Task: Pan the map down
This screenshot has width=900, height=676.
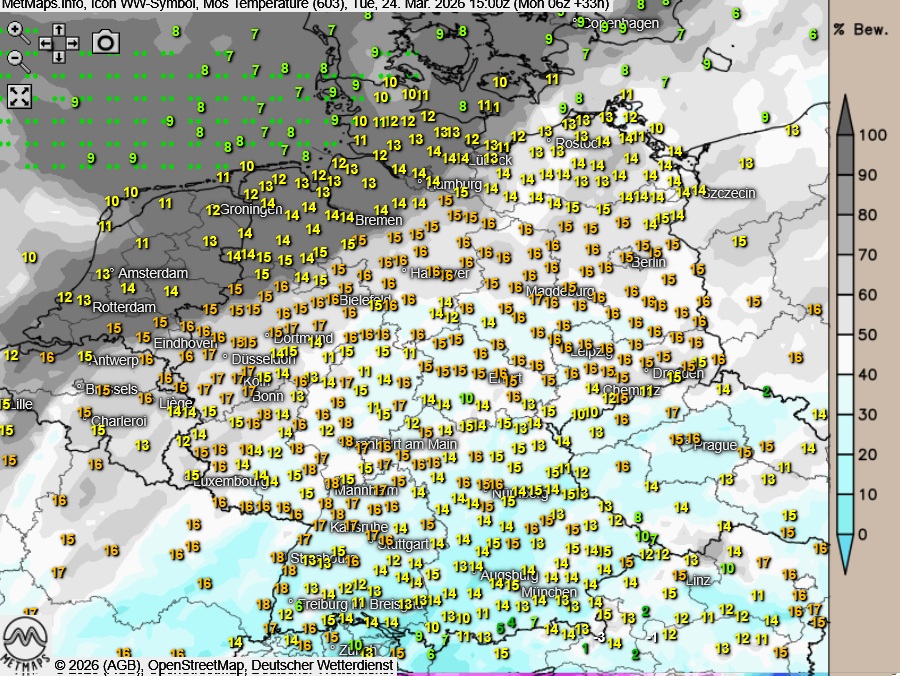Action: click(59, 57)
